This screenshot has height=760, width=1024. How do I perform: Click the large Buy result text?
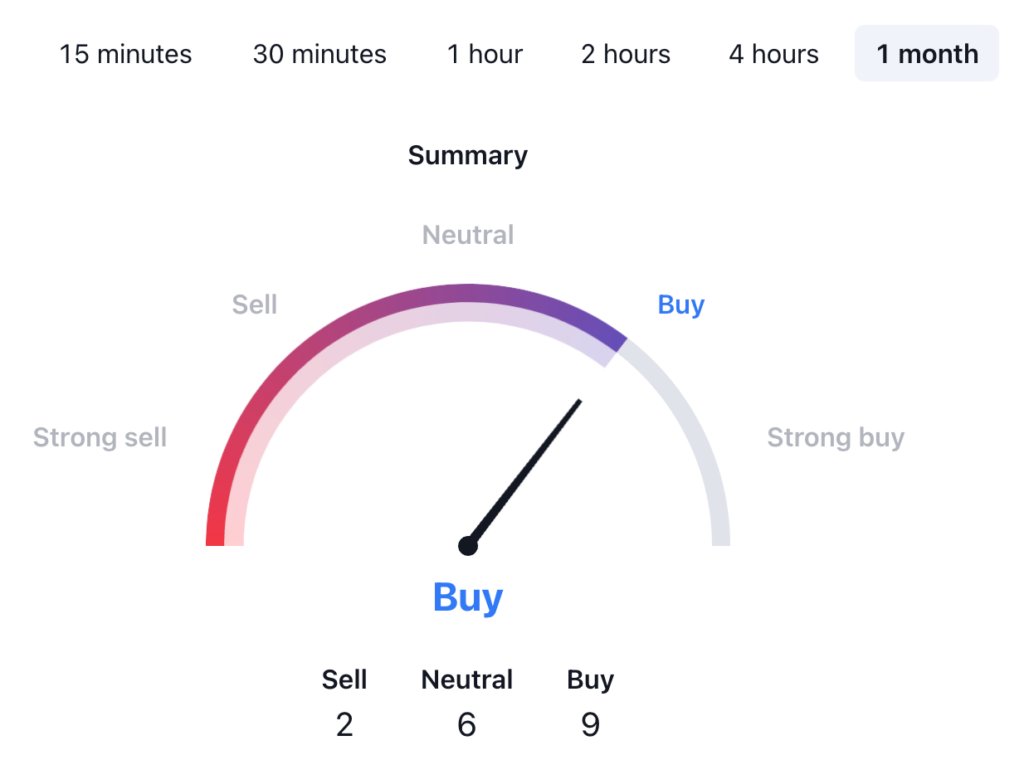coord(467,597)
